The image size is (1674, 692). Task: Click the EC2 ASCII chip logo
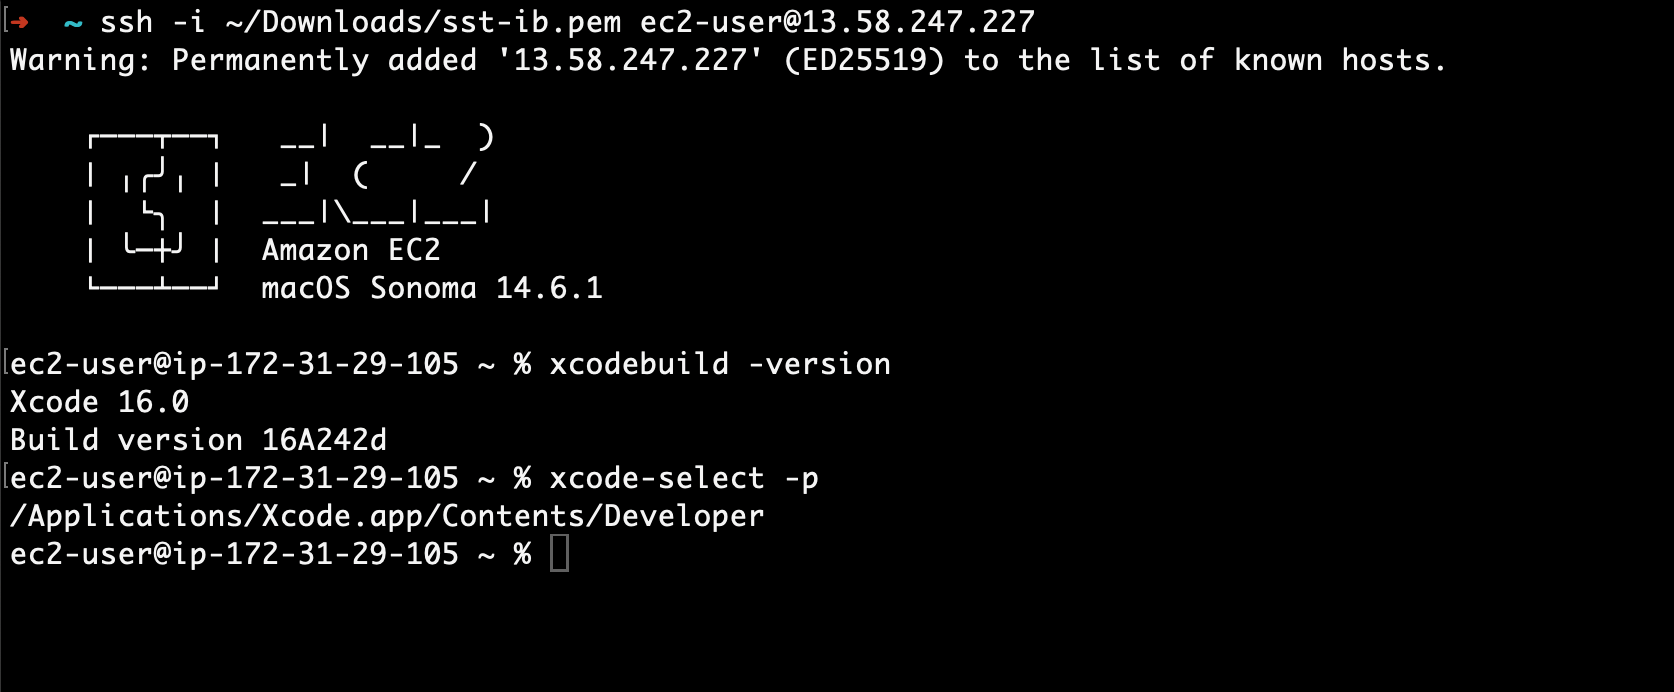[x=154, y=212]
